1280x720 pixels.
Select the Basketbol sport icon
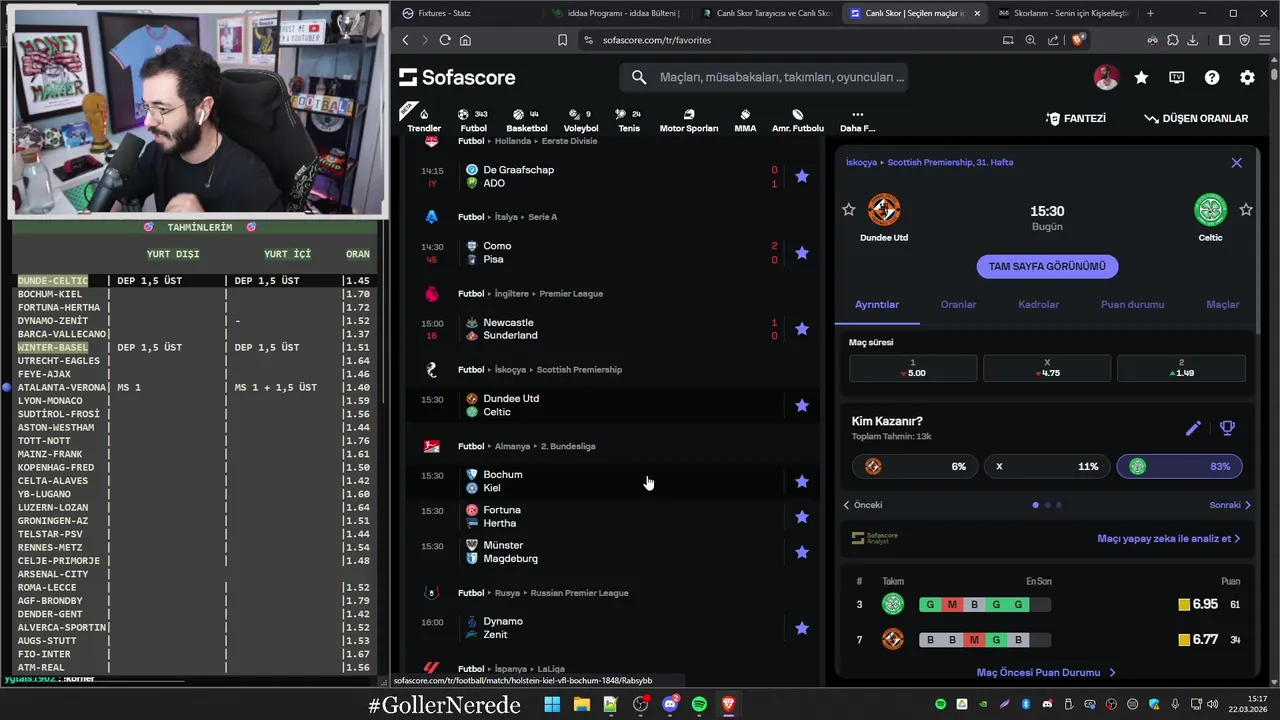(x=526, y=120)
